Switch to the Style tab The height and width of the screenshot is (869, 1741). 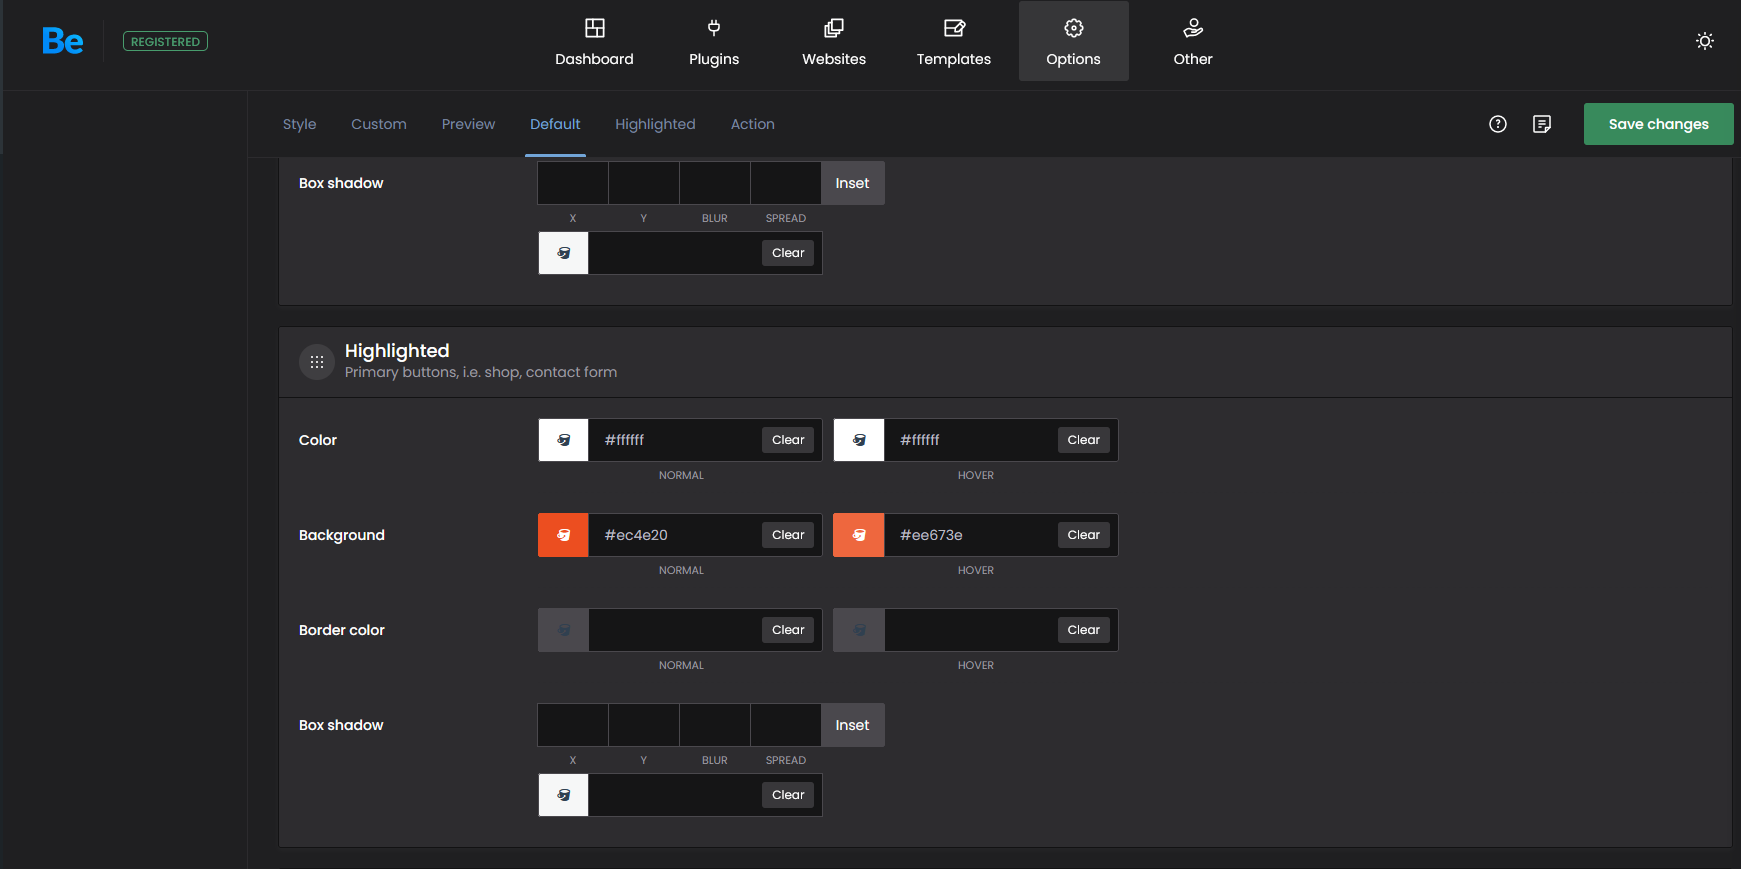point(299,124)
